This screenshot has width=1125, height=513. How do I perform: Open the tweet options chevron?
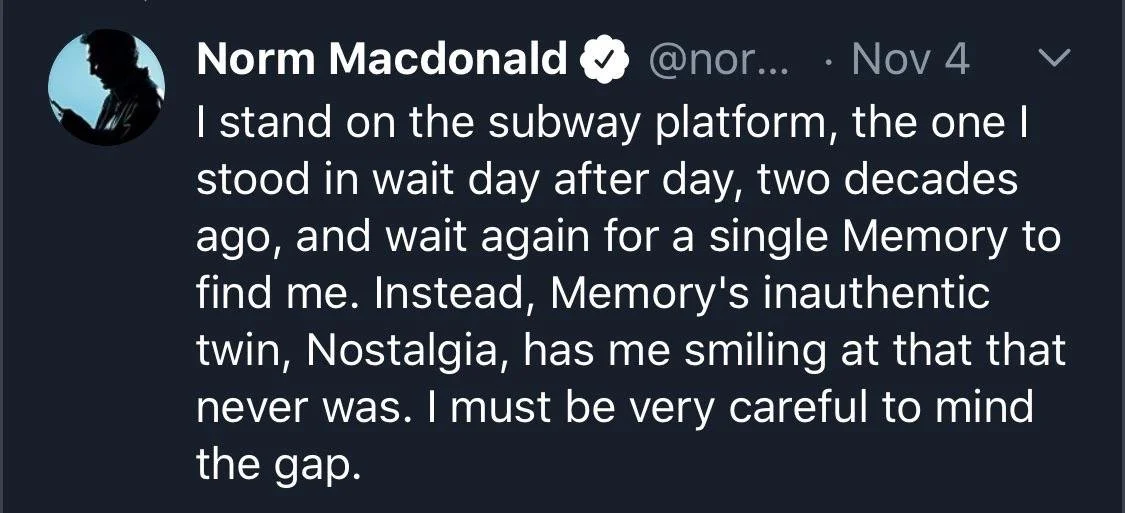tap(1054, 57)
